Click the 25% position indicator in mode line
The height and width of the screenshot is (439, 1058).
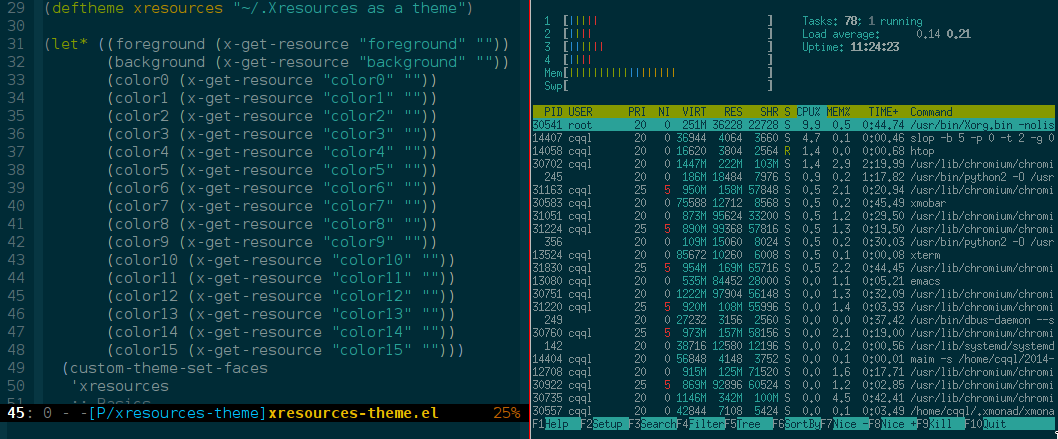point(506,413)
